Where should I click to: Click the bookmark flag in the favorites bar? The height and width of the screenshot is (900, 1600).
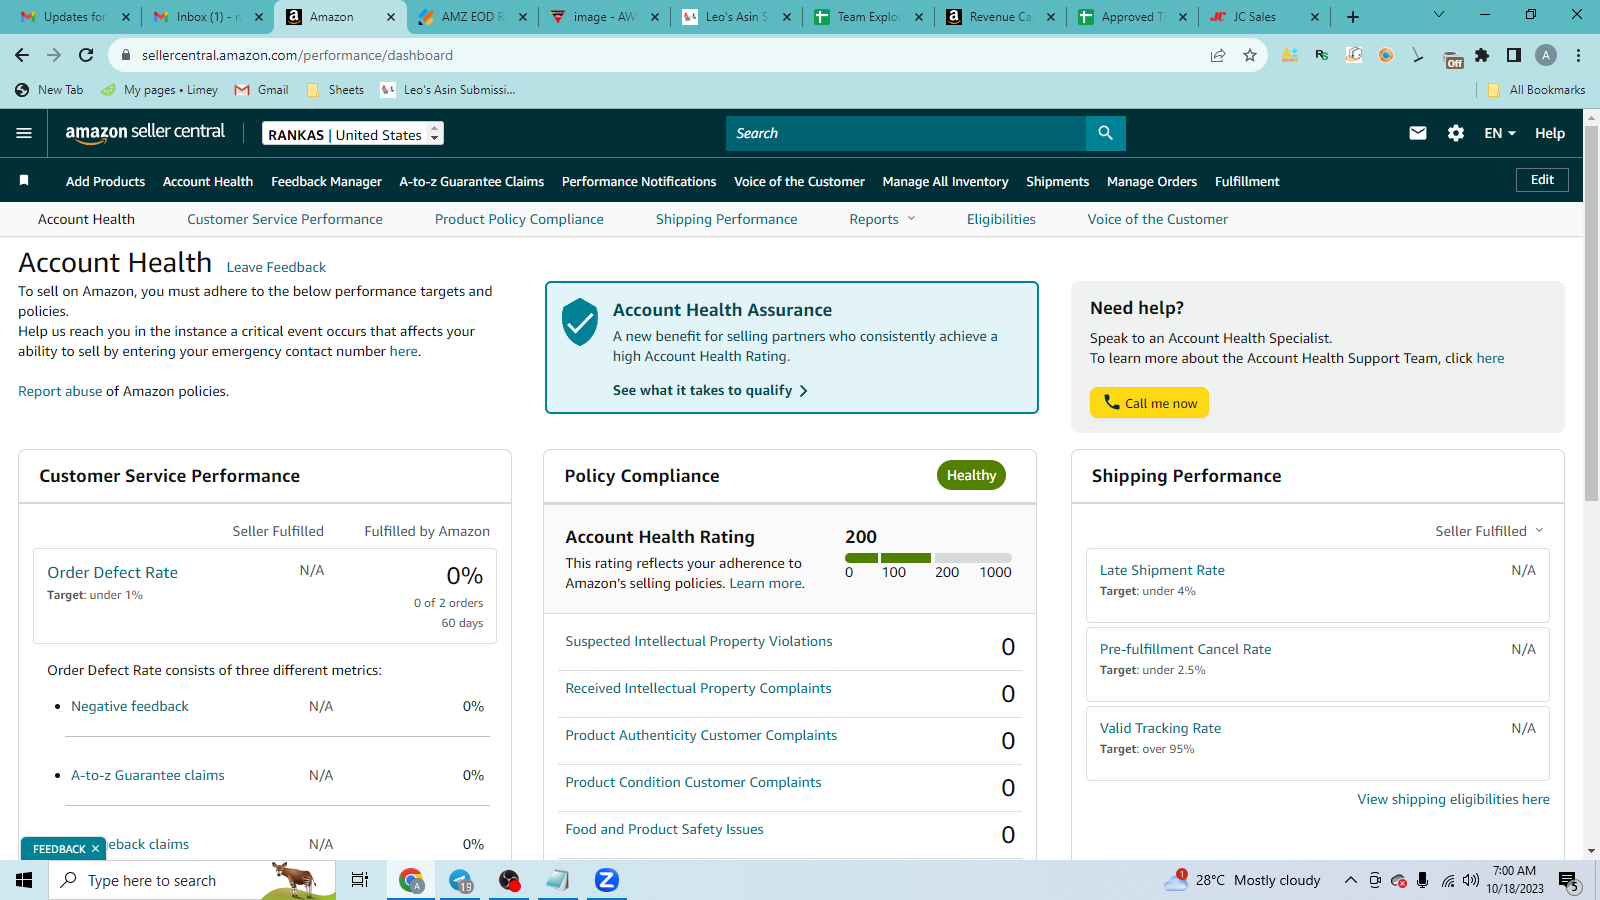pyautogui.click(x=24, y=180)
